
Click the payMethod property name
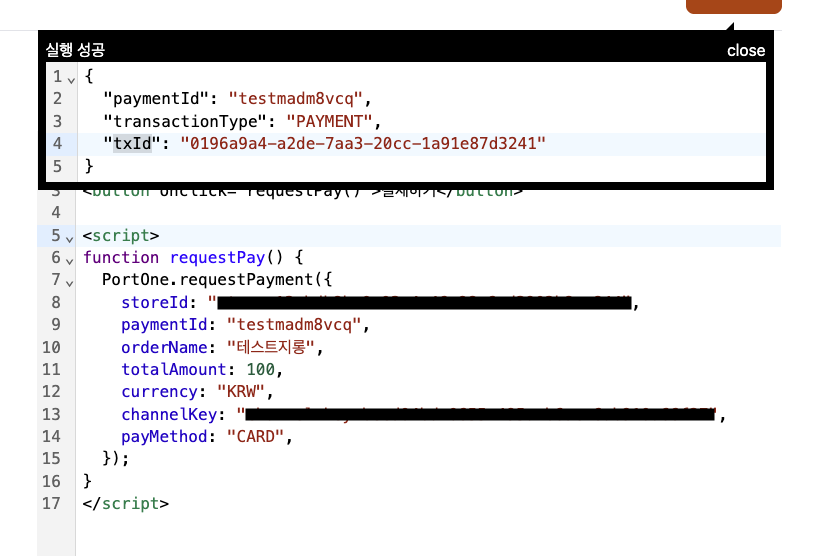[164, 437]
